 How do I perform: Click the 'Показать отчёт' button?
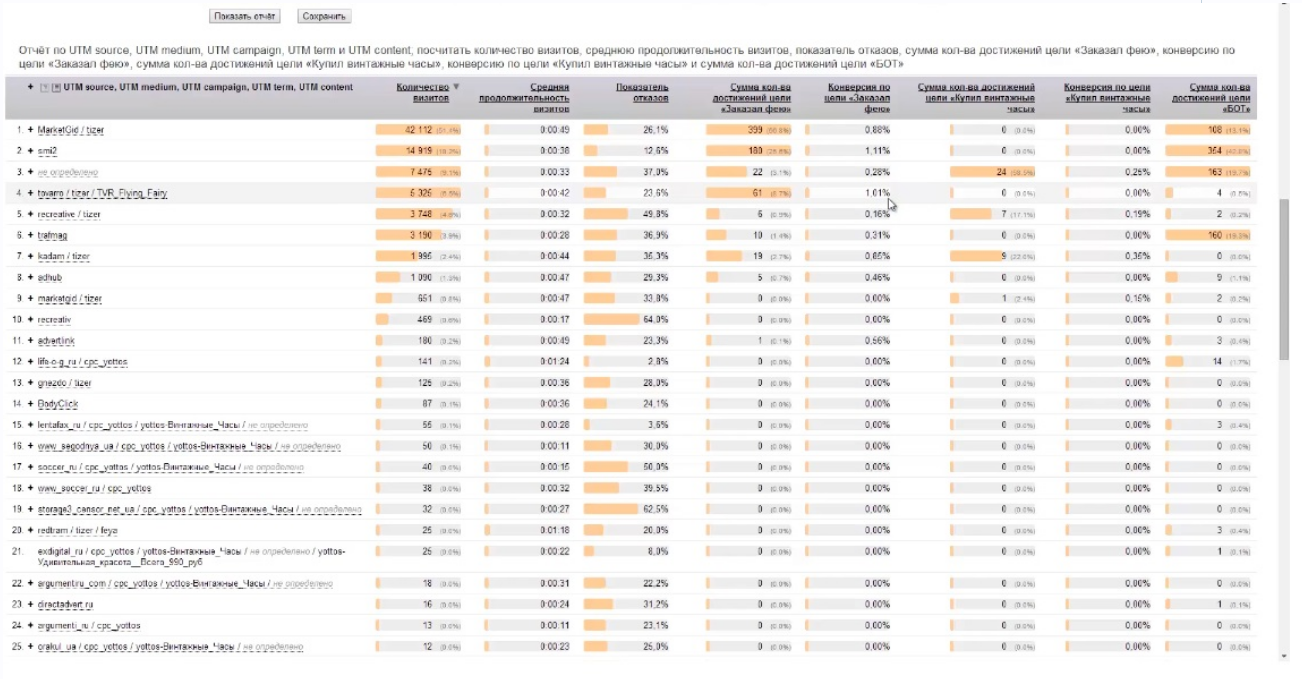pos(244,16)
